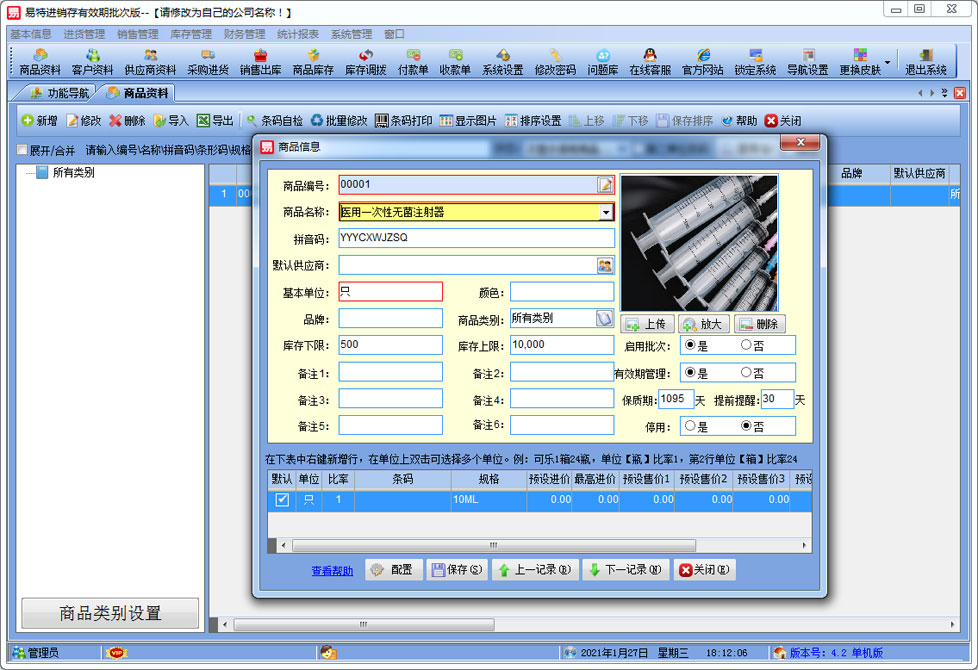Open 采购进货 from the toolbar
This screenshot has width=978, height=670.
tap(207, 62)
